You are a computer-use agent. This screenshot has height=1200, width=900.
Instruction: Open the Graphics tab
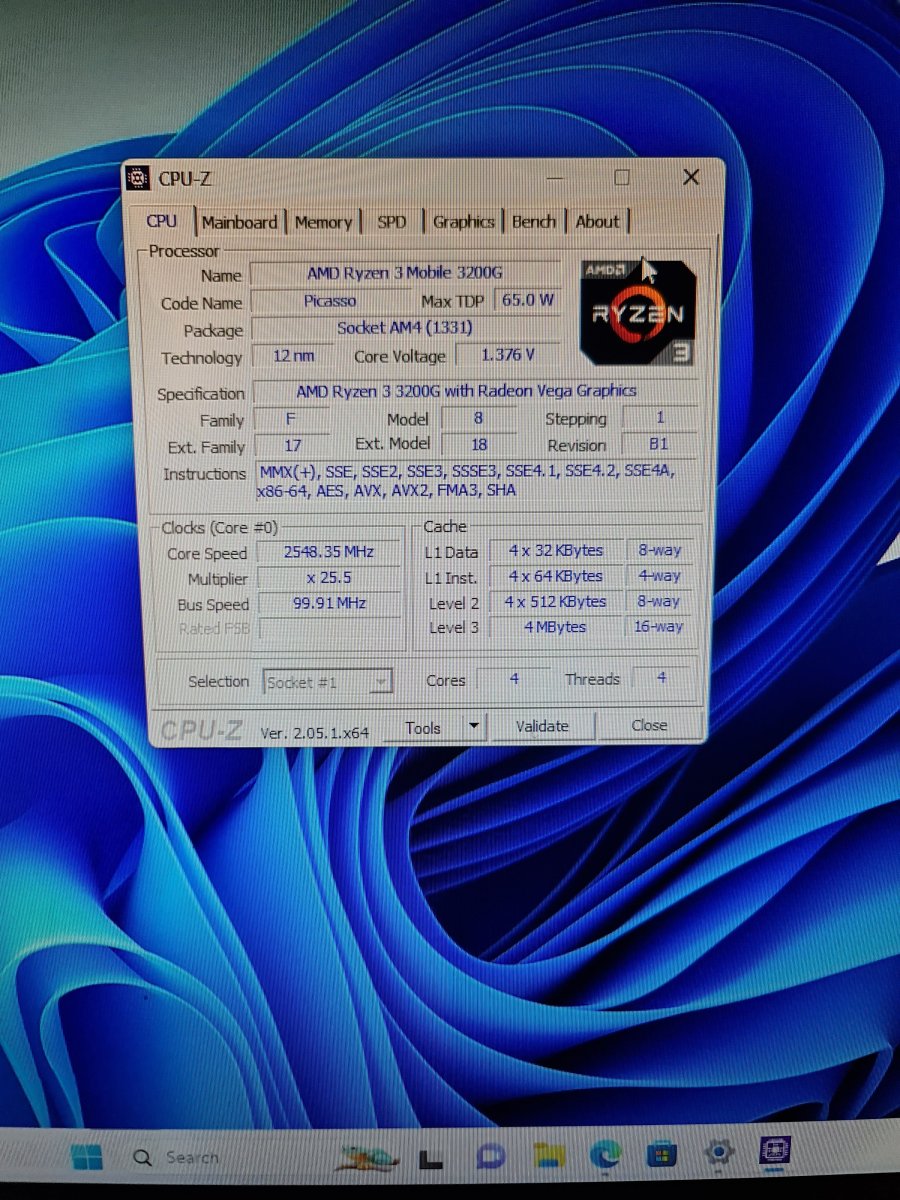(x=463, y=221)
